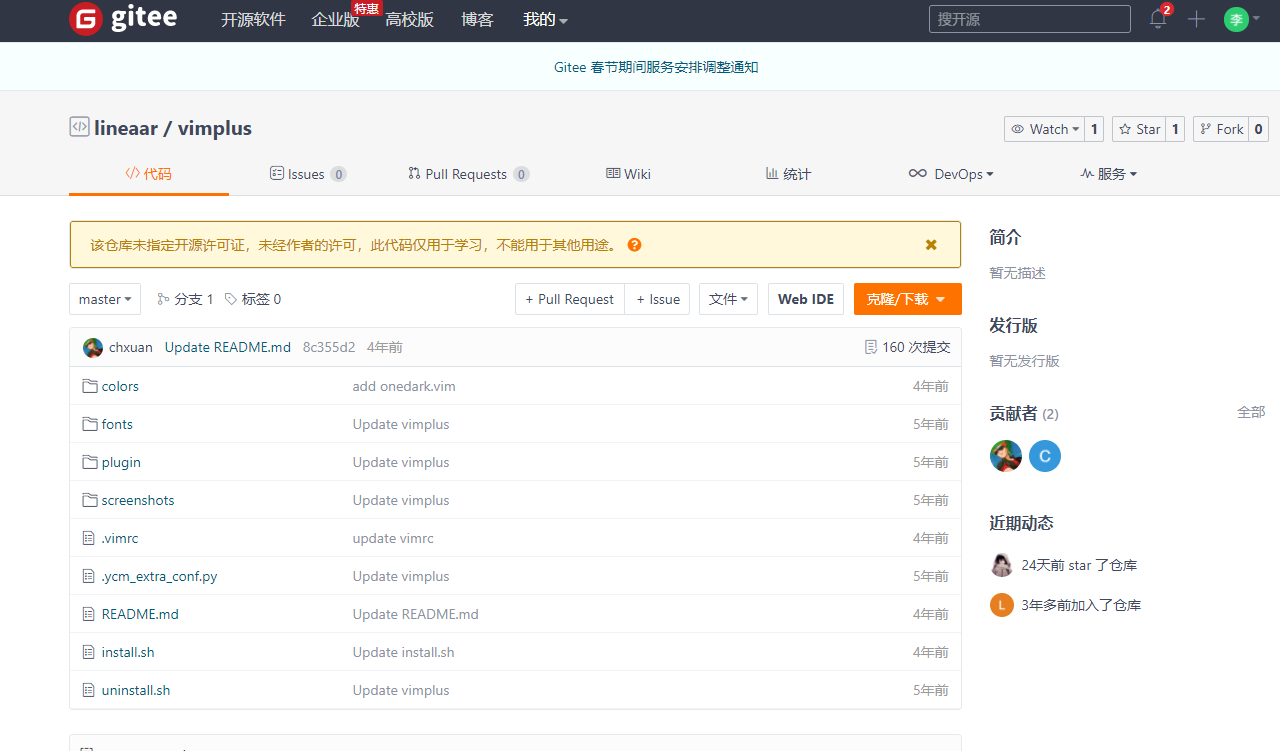Click your account avatar in the top bar
This screenshot has width=1280, height=751.
click(x=1236, y=19)
